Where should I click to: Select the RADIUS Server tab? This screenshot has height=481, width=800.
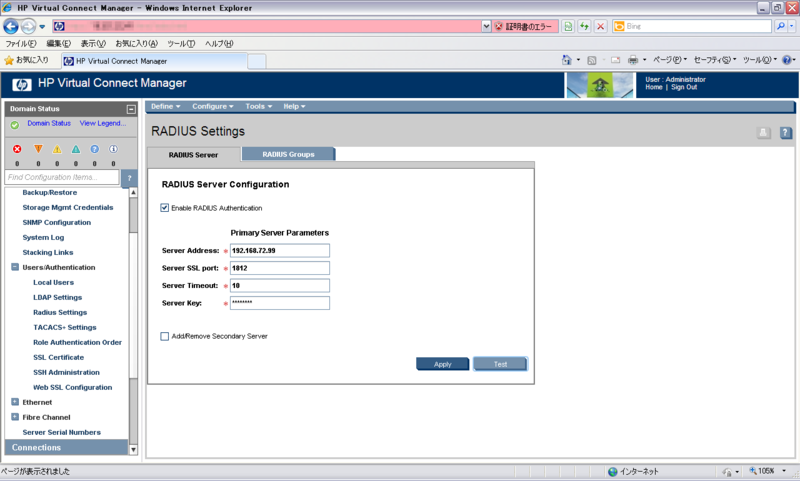pos(193,155)
